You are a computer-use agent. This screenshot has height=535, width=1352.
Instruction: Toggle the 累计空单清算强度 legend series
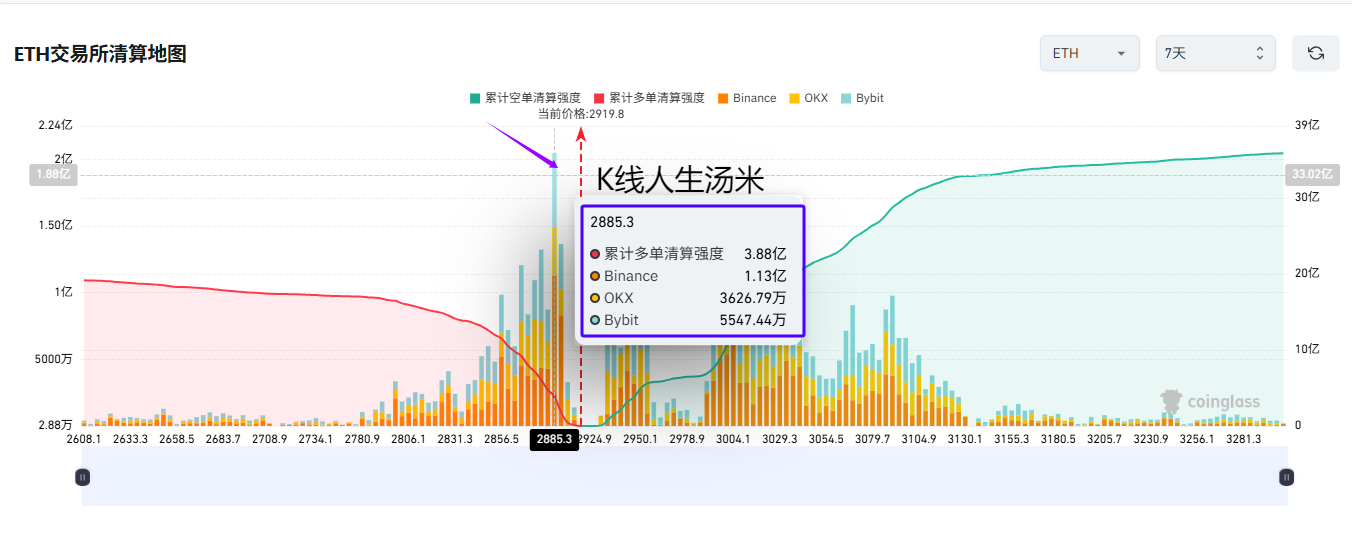525,98
